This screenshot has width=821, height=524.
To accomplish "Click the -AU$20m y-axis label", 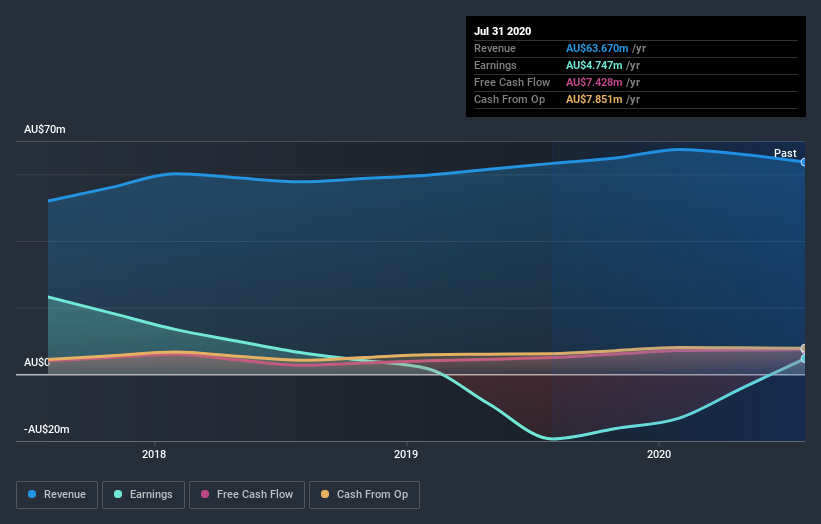I will click(x=47, y=429).
